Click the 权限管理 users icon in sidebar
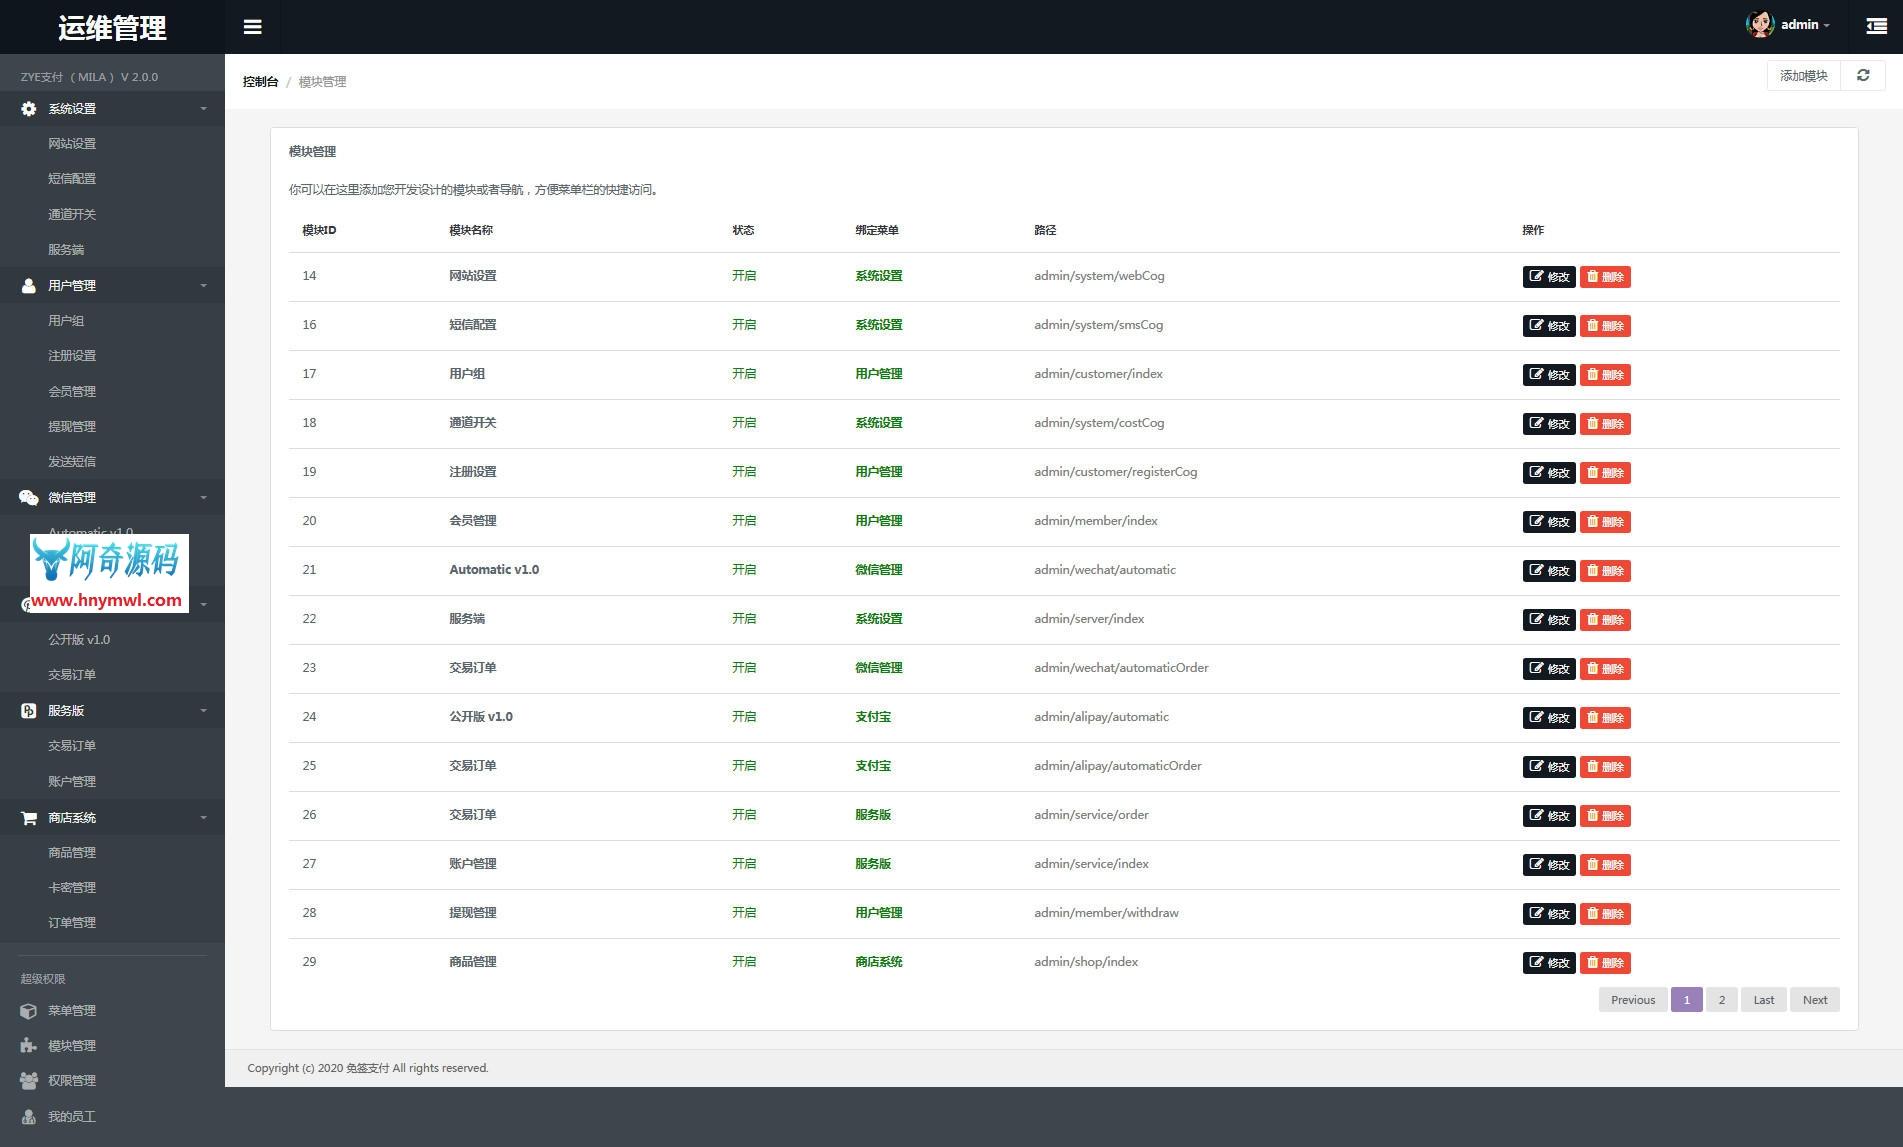Screen dimensions: 1903x1147 pos(29,1081)
